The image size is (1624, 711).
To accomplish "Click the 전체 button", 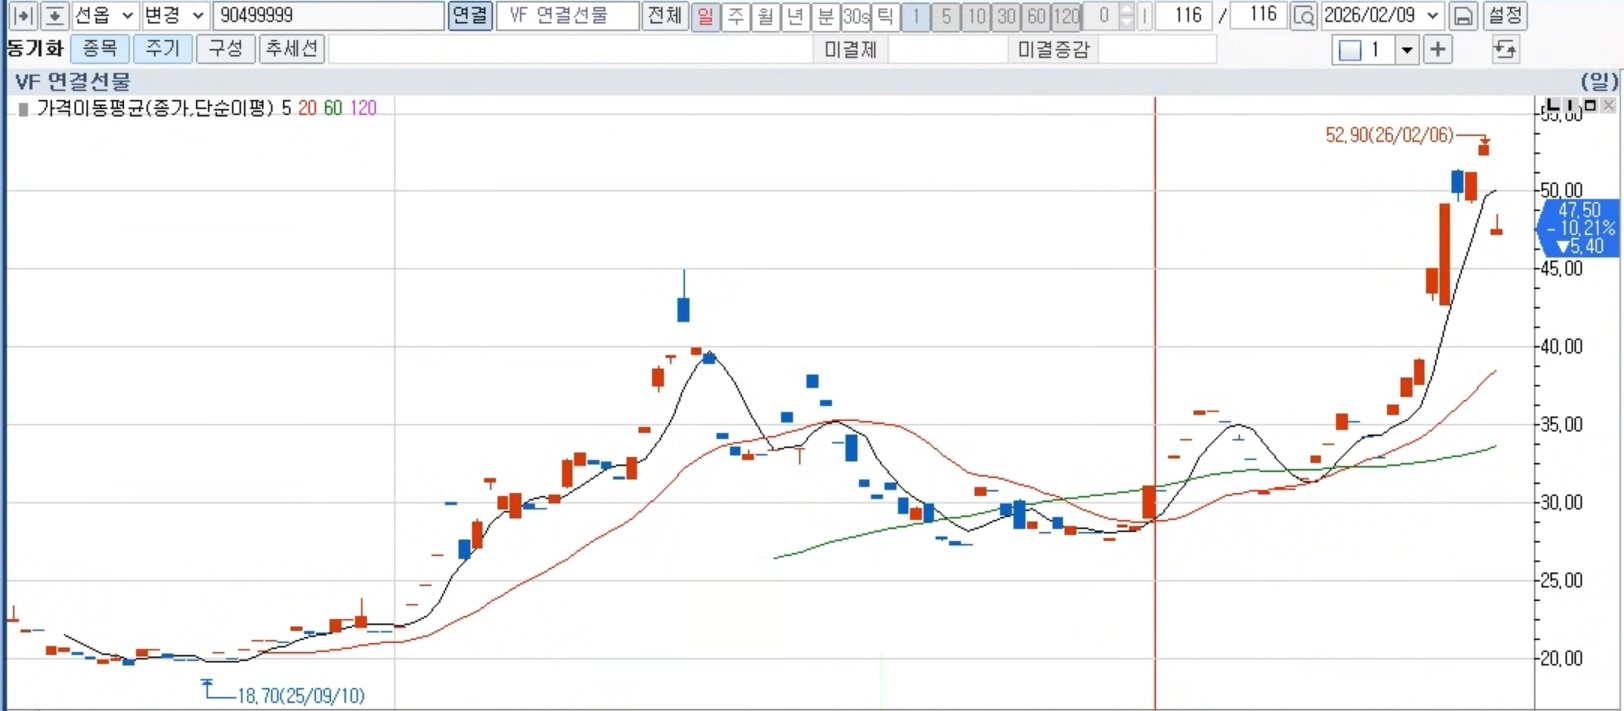I will (664, 16).
